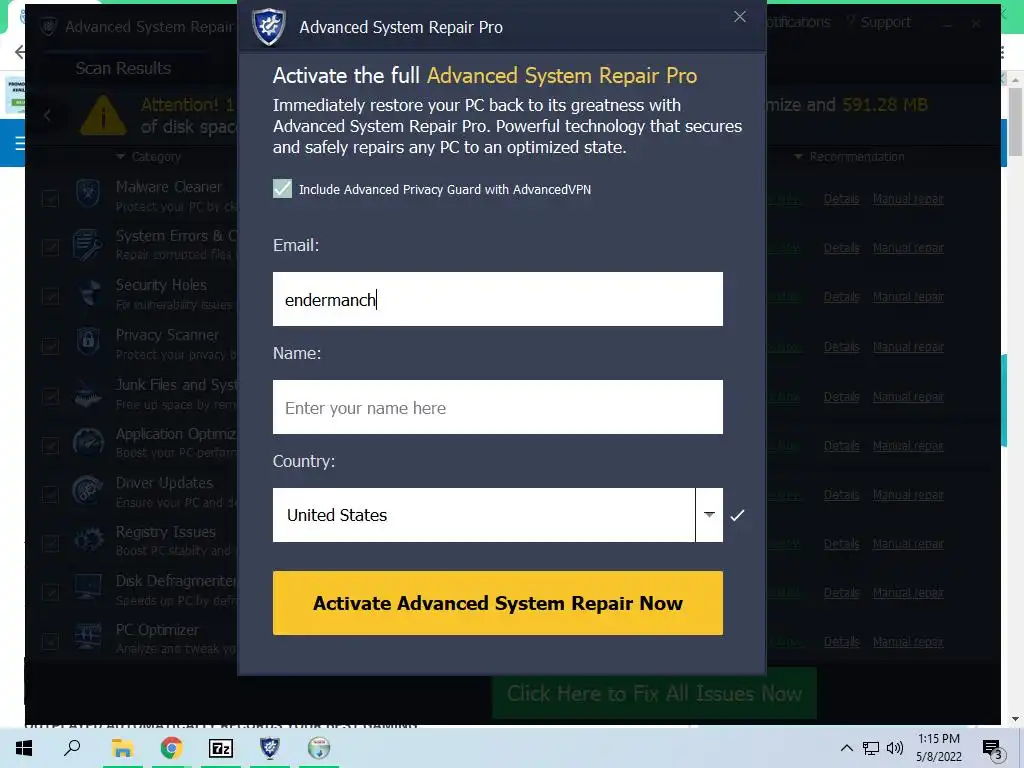Open Google Chrome from the taskbar
The image size is (1024, 768).
[x=171, y=748]
